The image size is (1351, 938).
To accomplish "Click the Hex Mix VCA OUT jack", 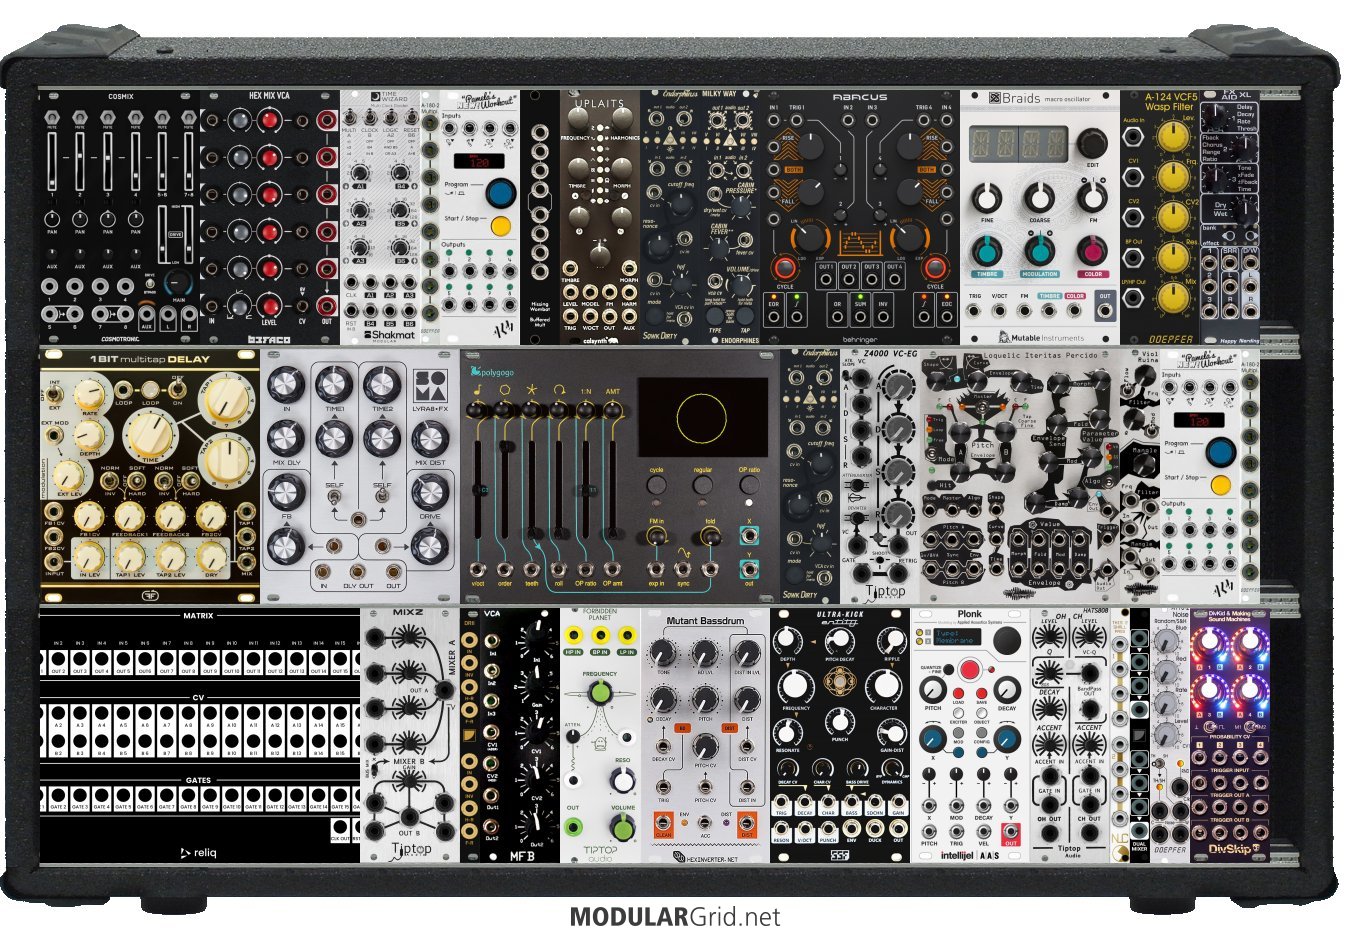I will click(327, 306).
